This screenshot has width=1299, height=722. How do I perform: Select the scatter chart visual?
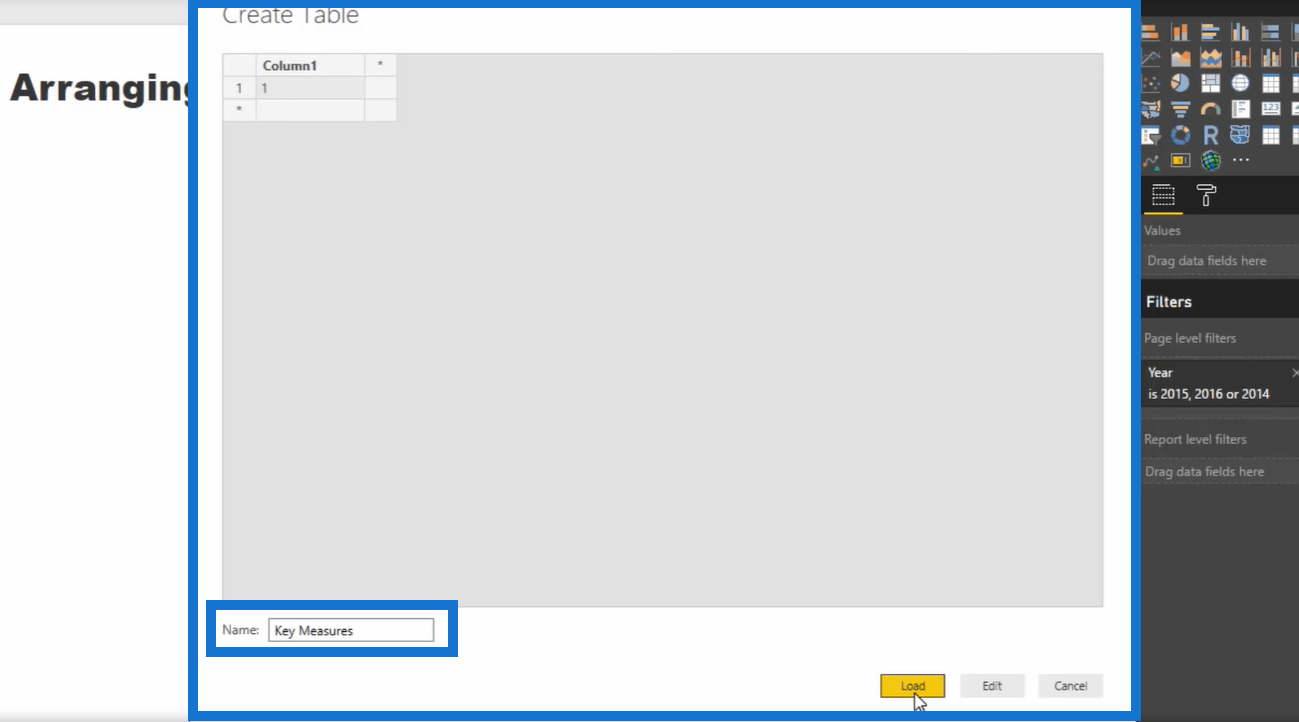click(1150, 83)
